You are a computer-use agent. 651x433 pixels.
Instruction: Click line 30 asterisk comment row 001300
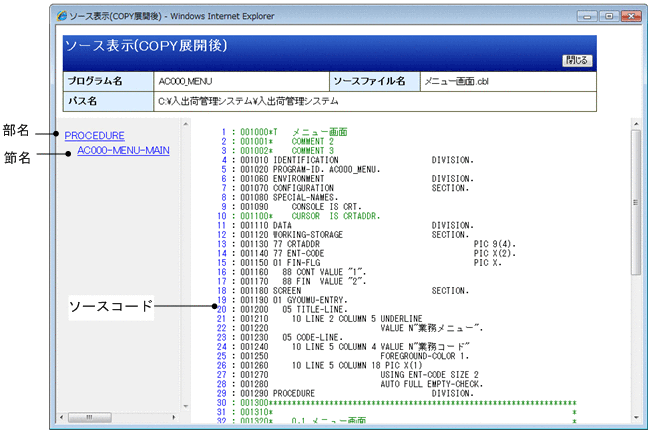(409, 403)
